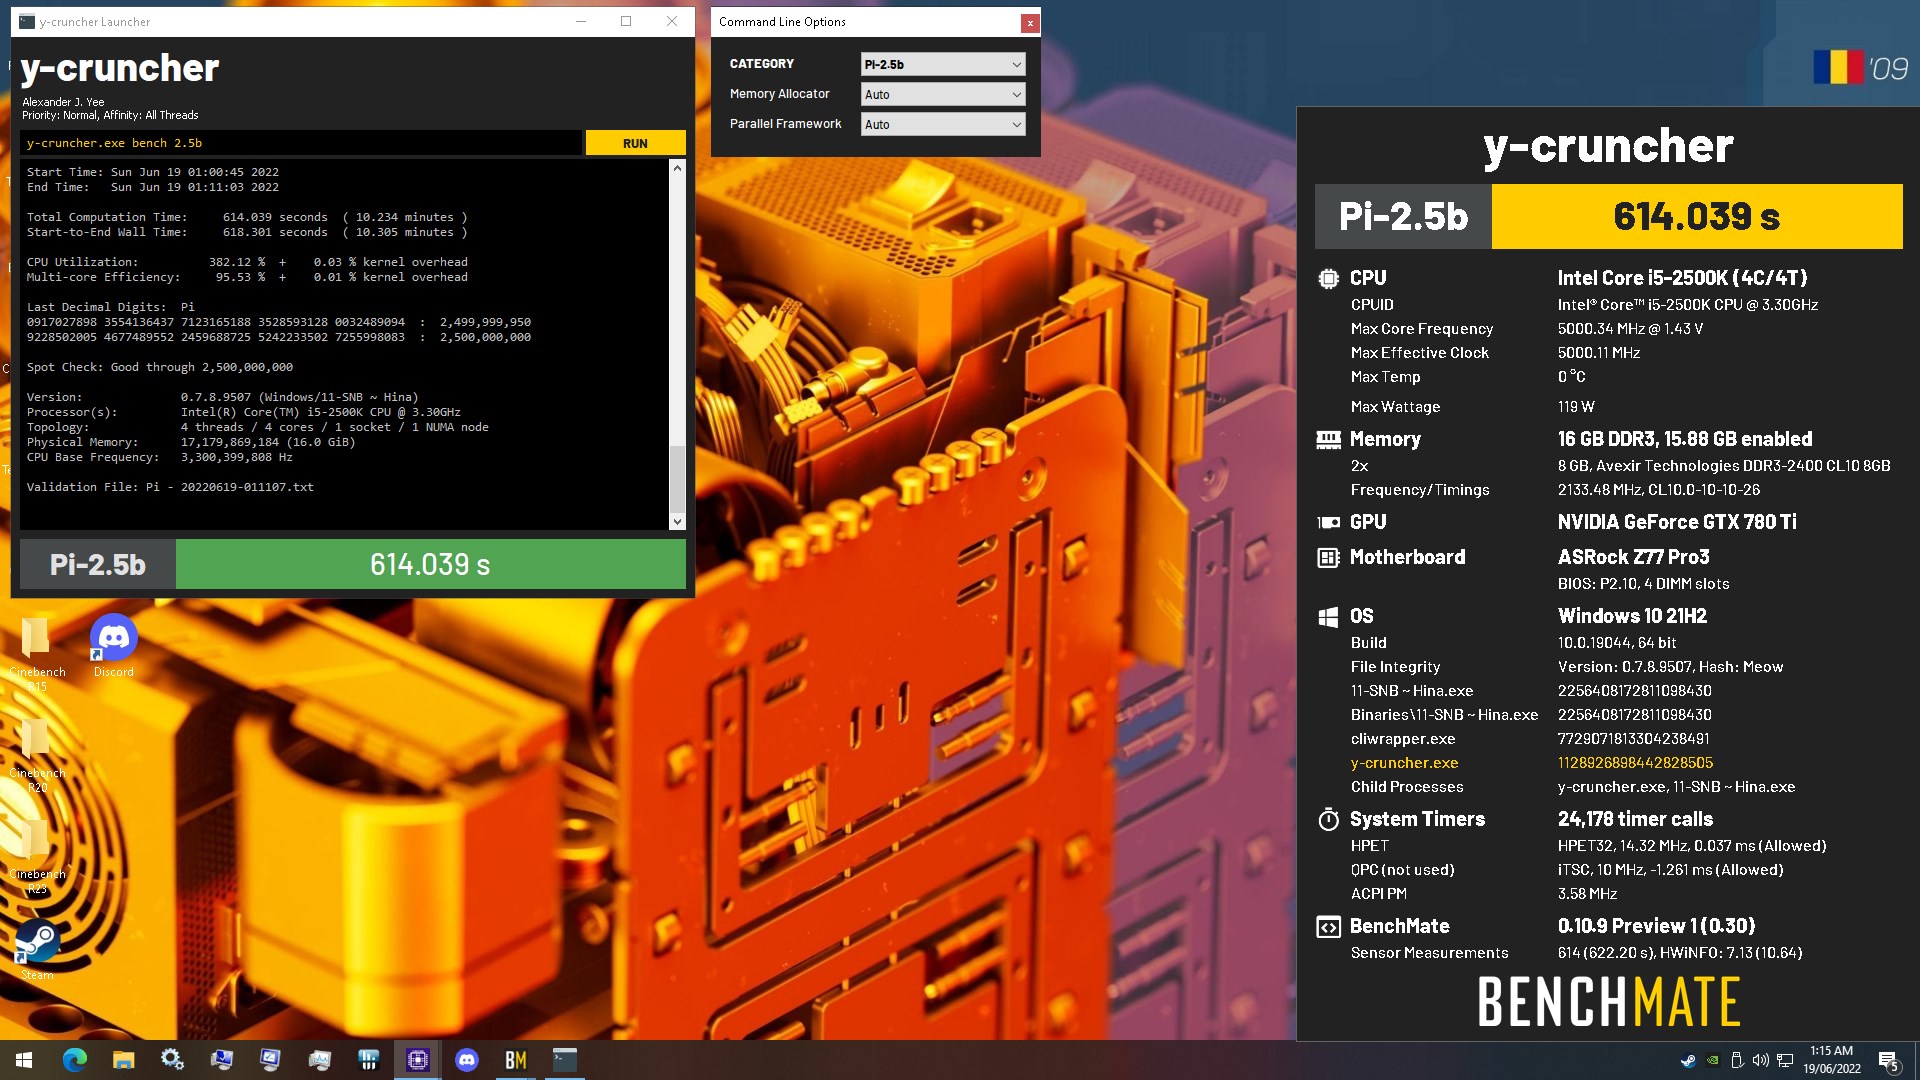This screenshot has width=1920, height=1080.
Task: Open the CATEGORY dropdown showing Pi-2.5b
Action: 943,64
